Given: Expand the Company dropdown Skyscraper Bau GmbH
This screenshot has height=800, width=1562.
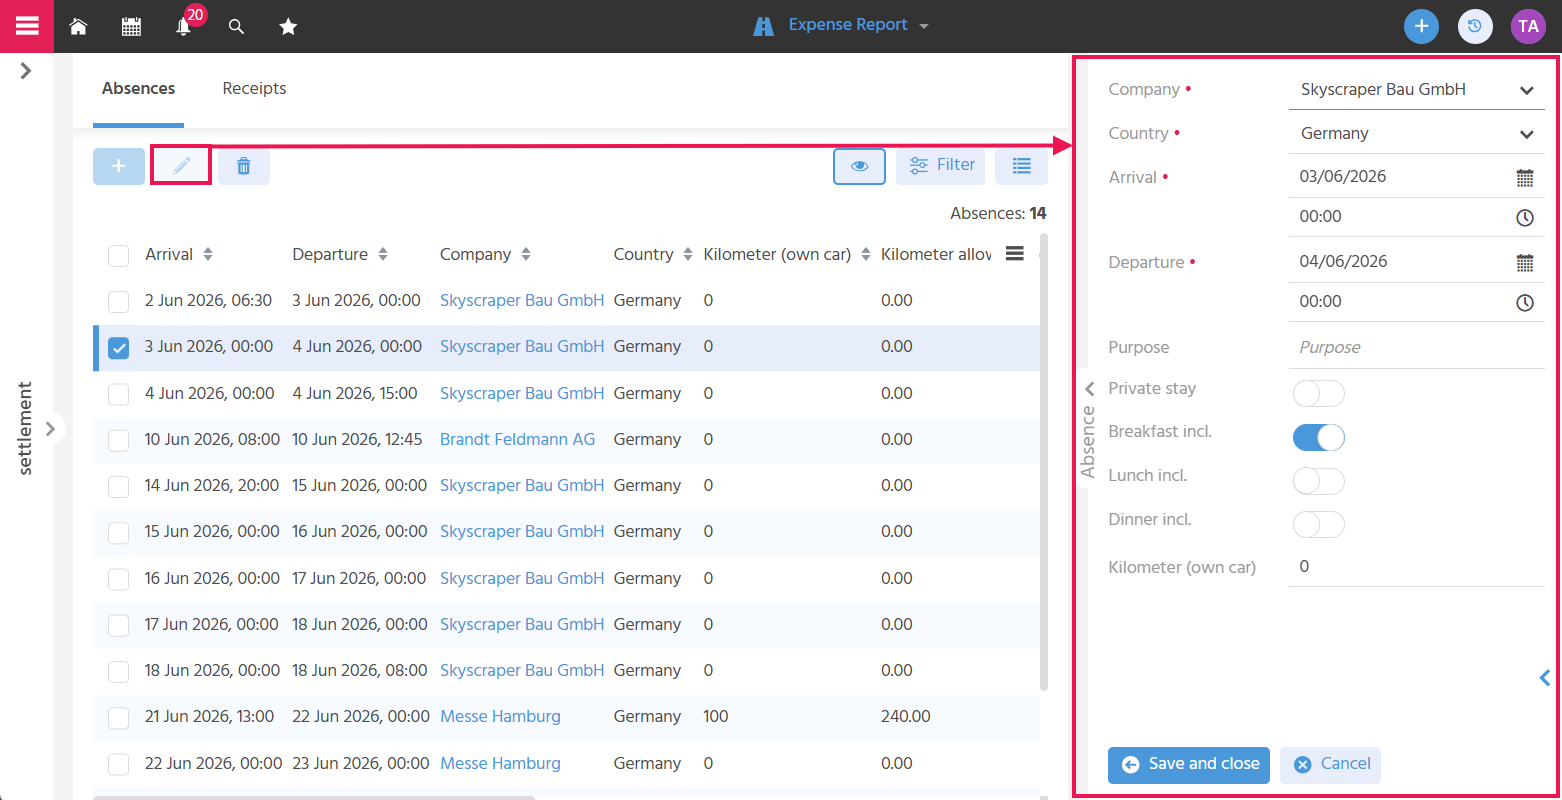Looking at the screenshot, I should point(1416,90).
